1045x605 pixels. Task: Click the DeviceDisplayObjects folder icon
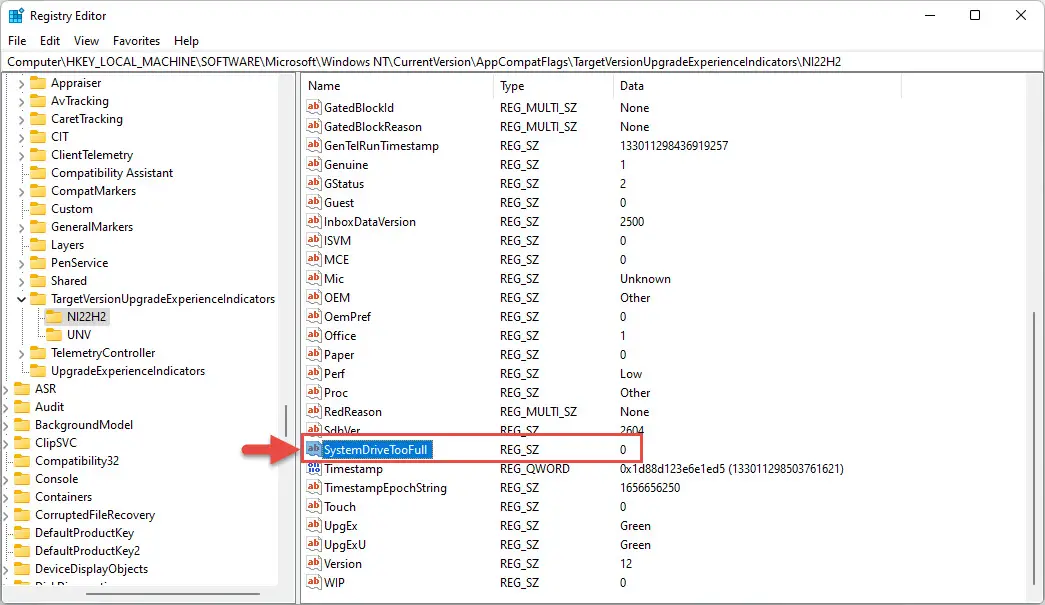point(22,568)
